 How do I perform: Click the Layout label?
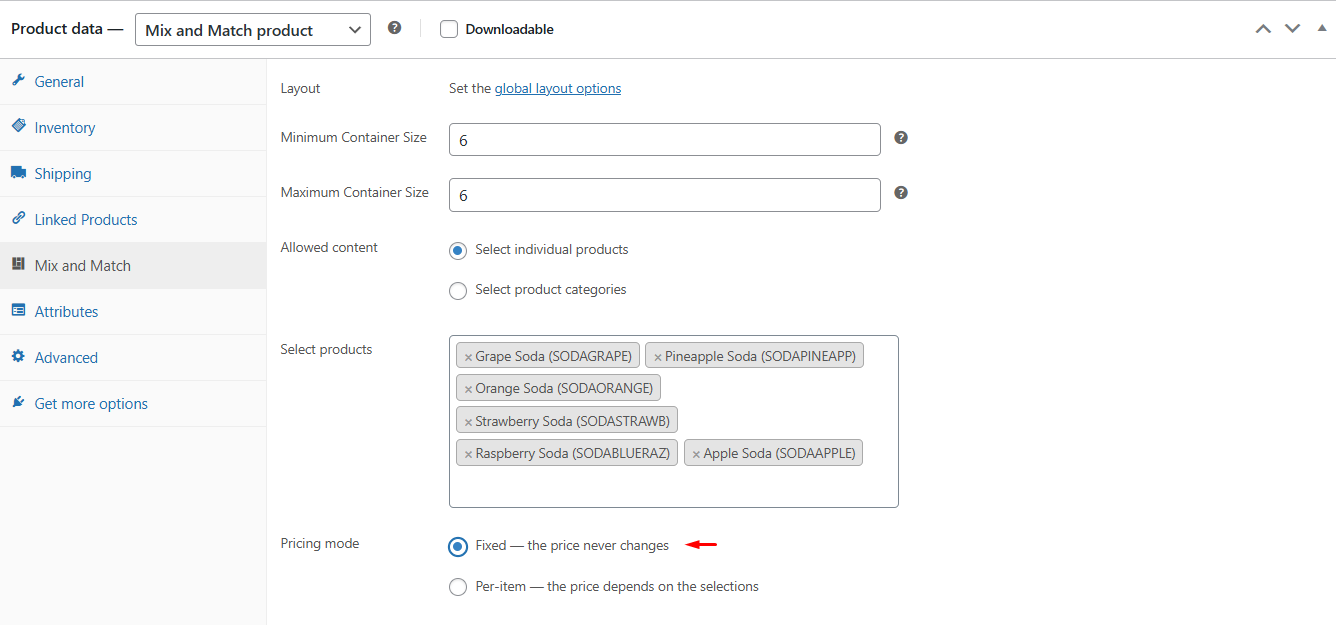click(x=300, y=88)
